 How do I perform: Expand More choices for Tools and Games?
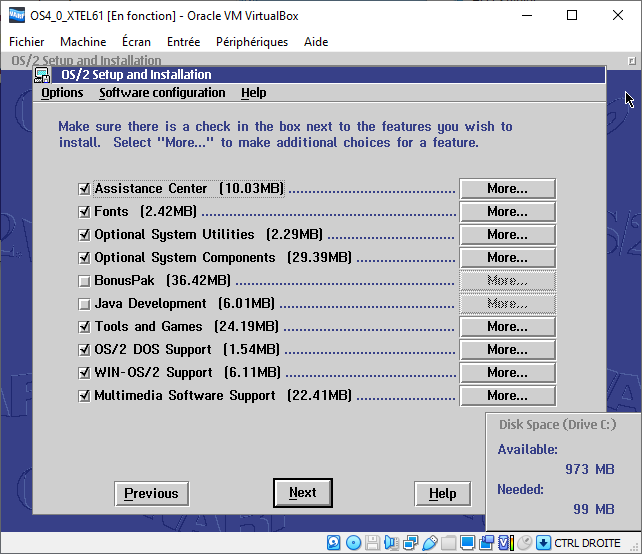click(x=507, y=327)
